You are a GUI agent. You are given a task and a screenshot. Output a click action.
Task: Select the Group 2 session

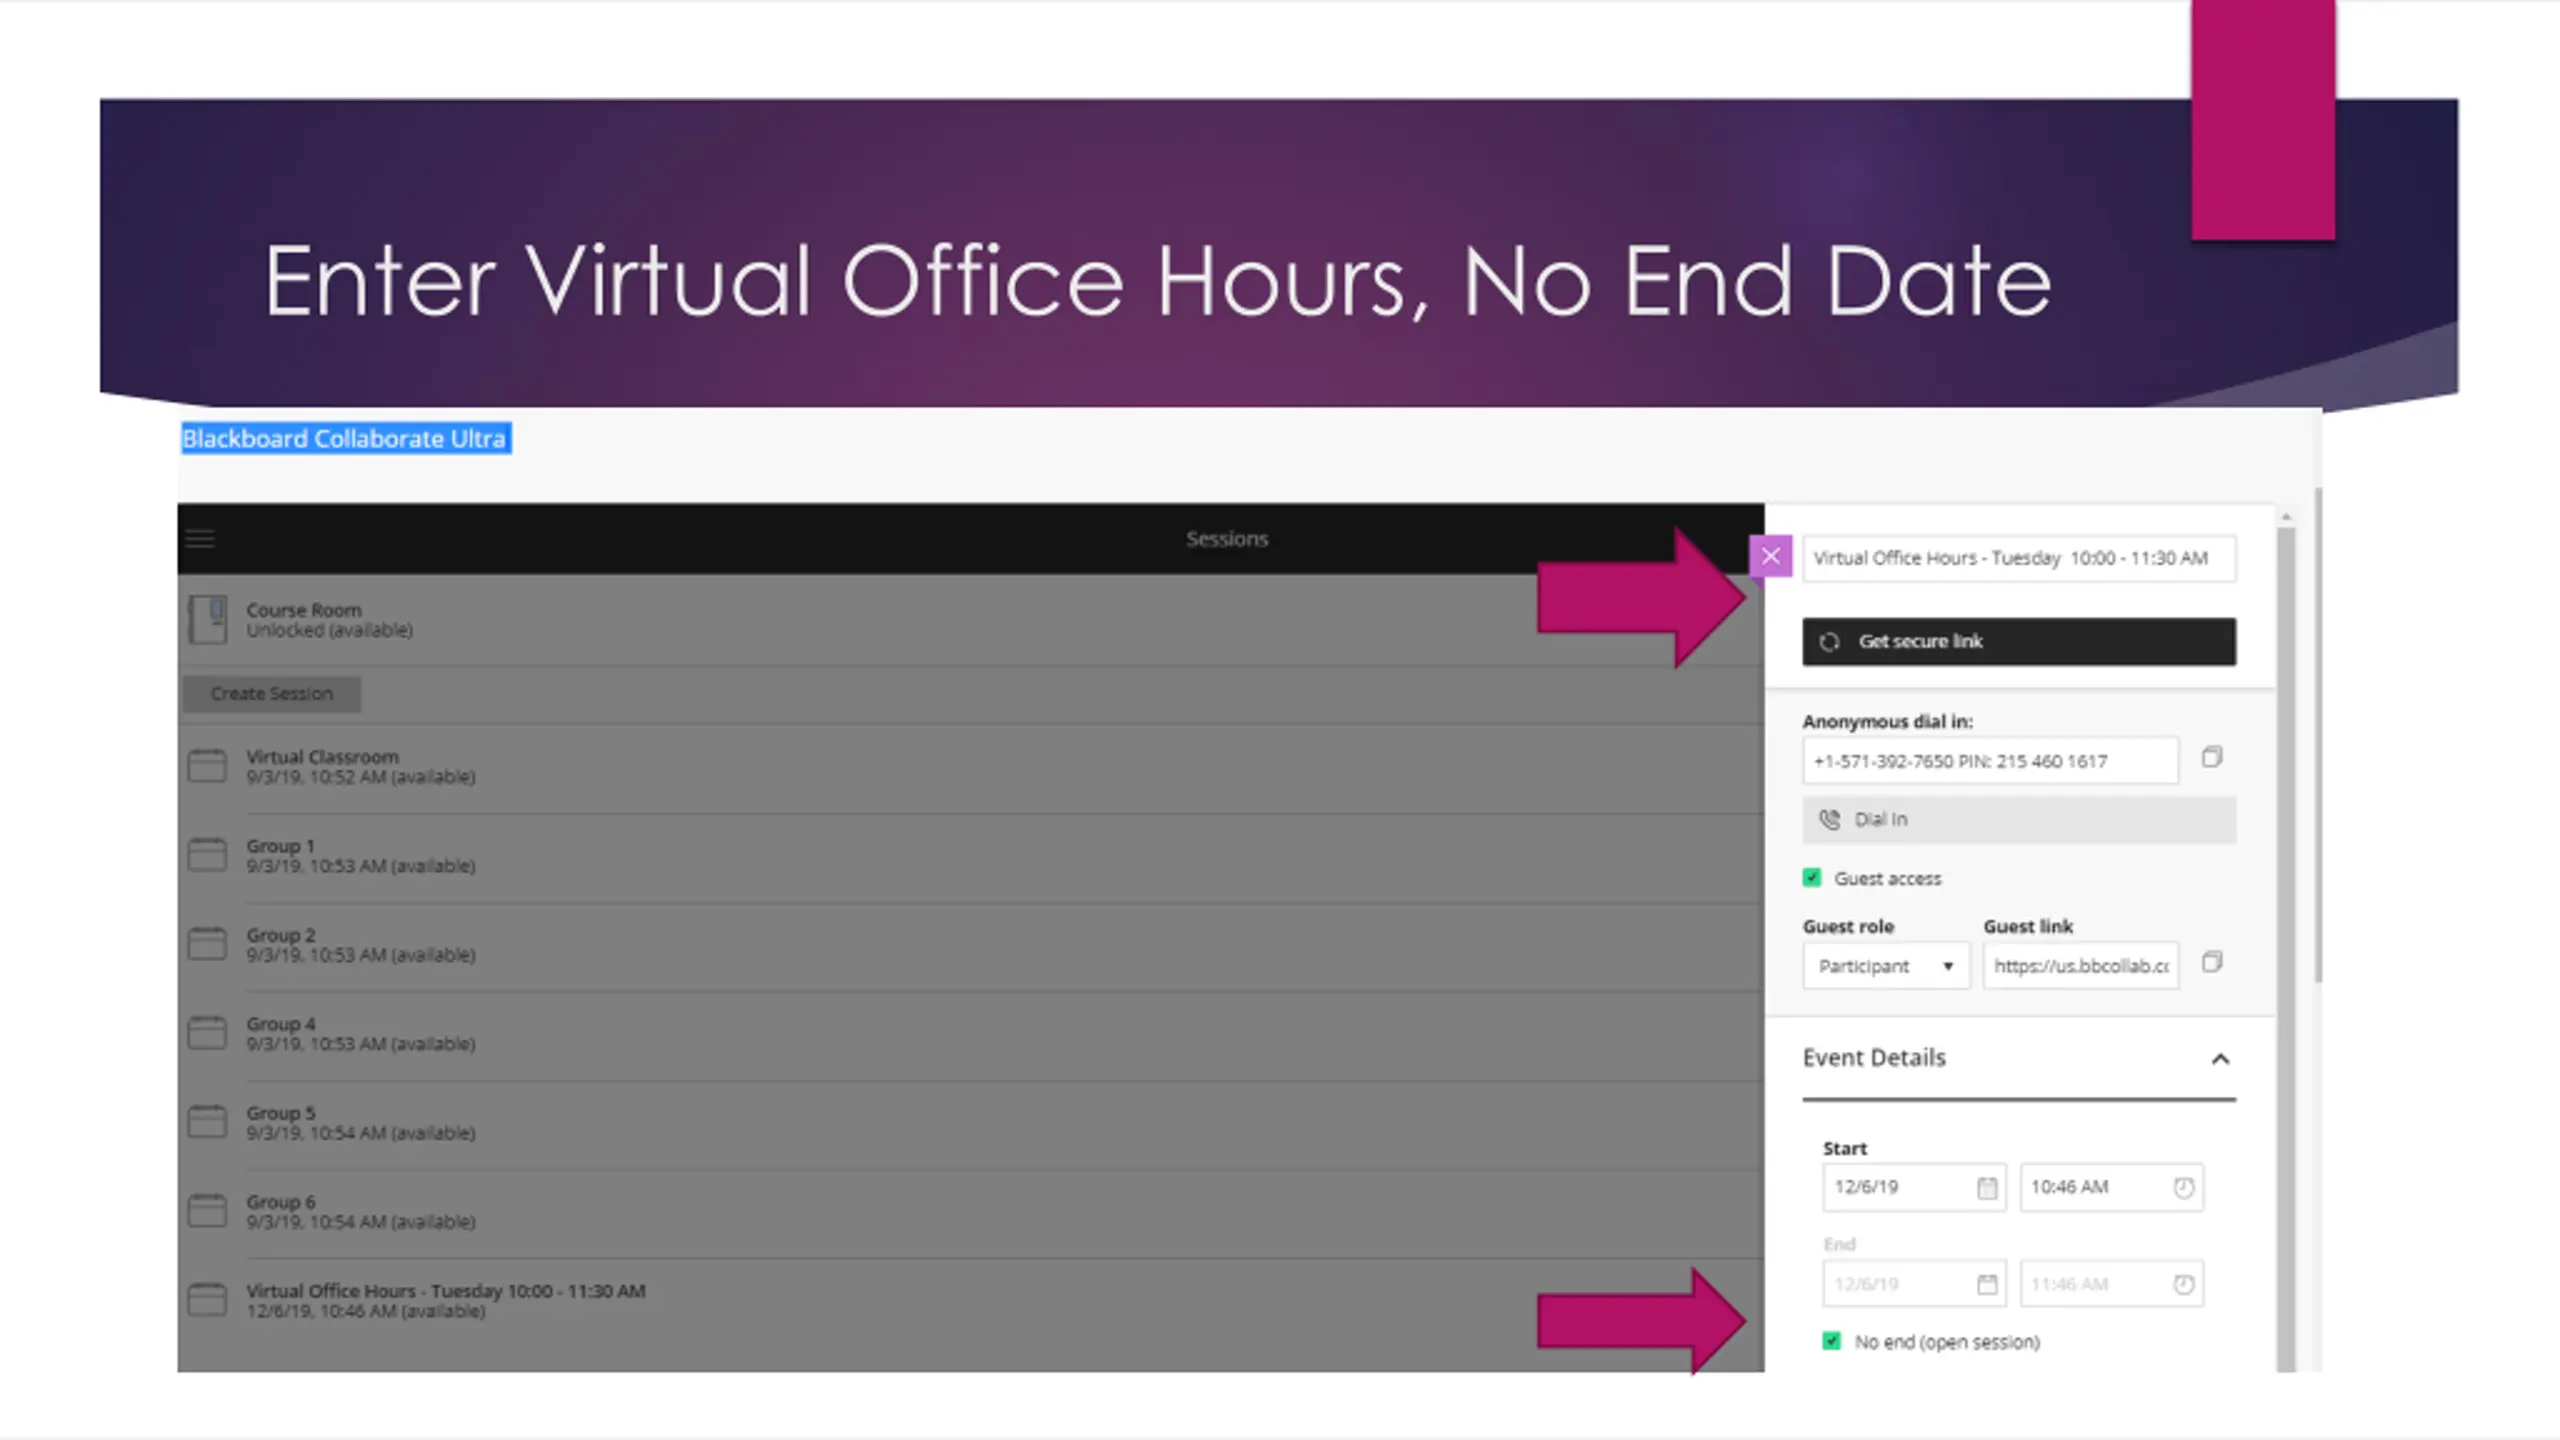click(970, 946)
